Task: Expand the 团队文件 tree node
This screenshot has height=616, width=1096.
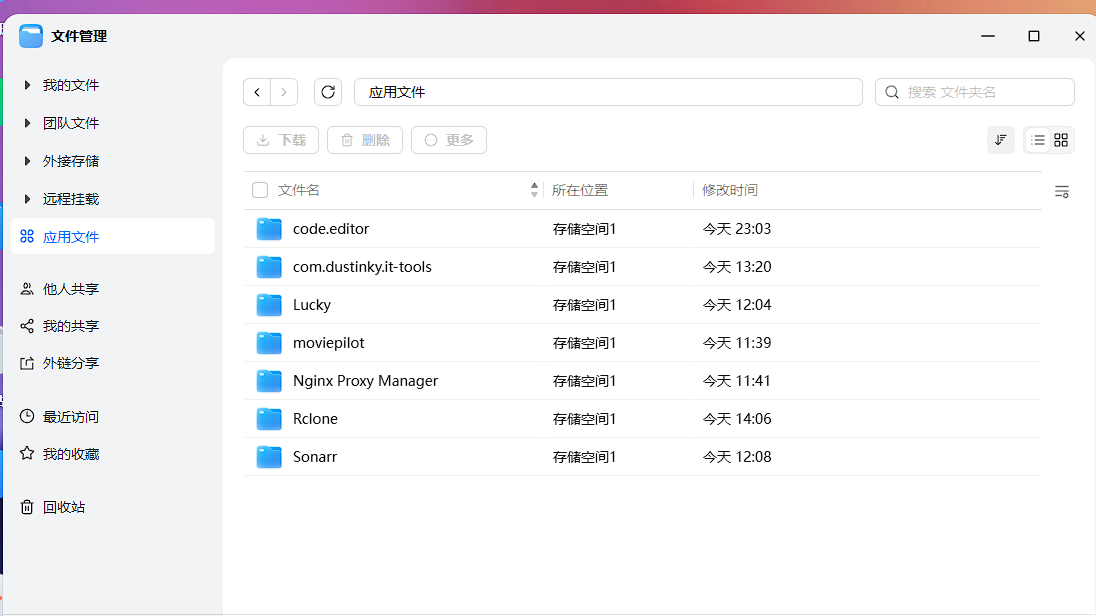Action: coord(27,123)
